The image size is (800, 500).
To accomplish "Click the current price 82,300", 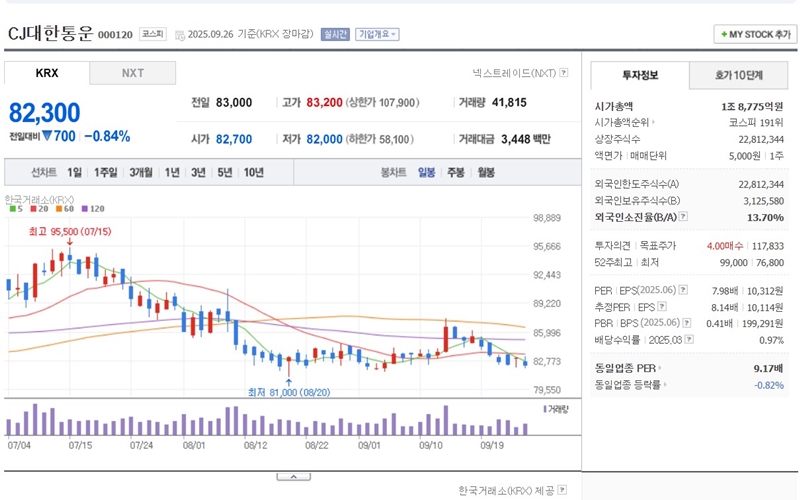I will click(44, 113).
